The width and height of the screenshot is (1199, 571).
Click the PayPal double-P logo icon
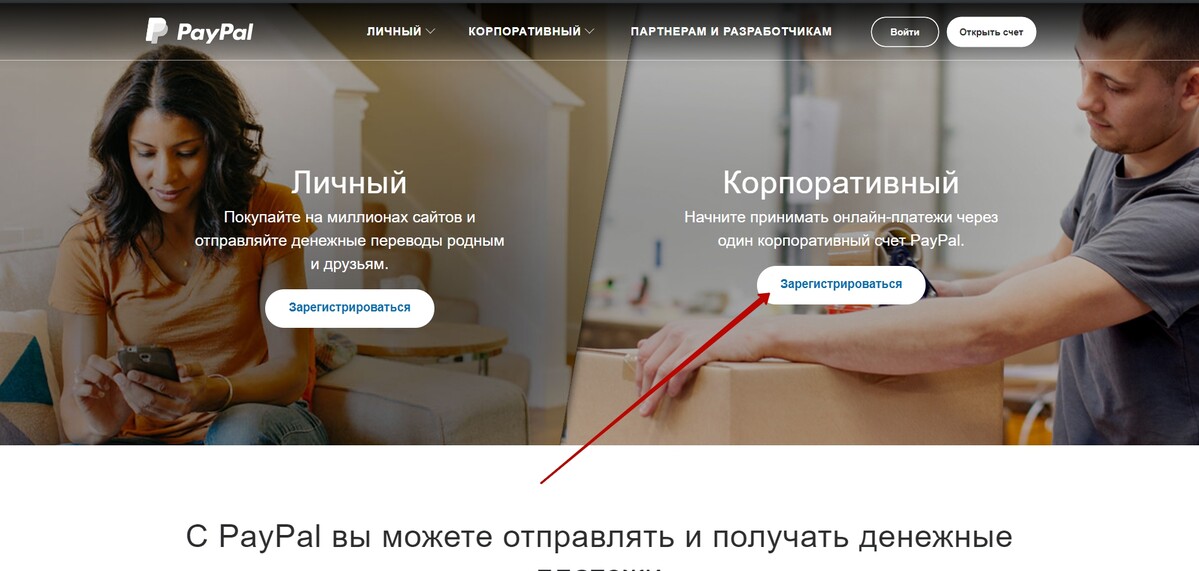(x=157, y=31)
